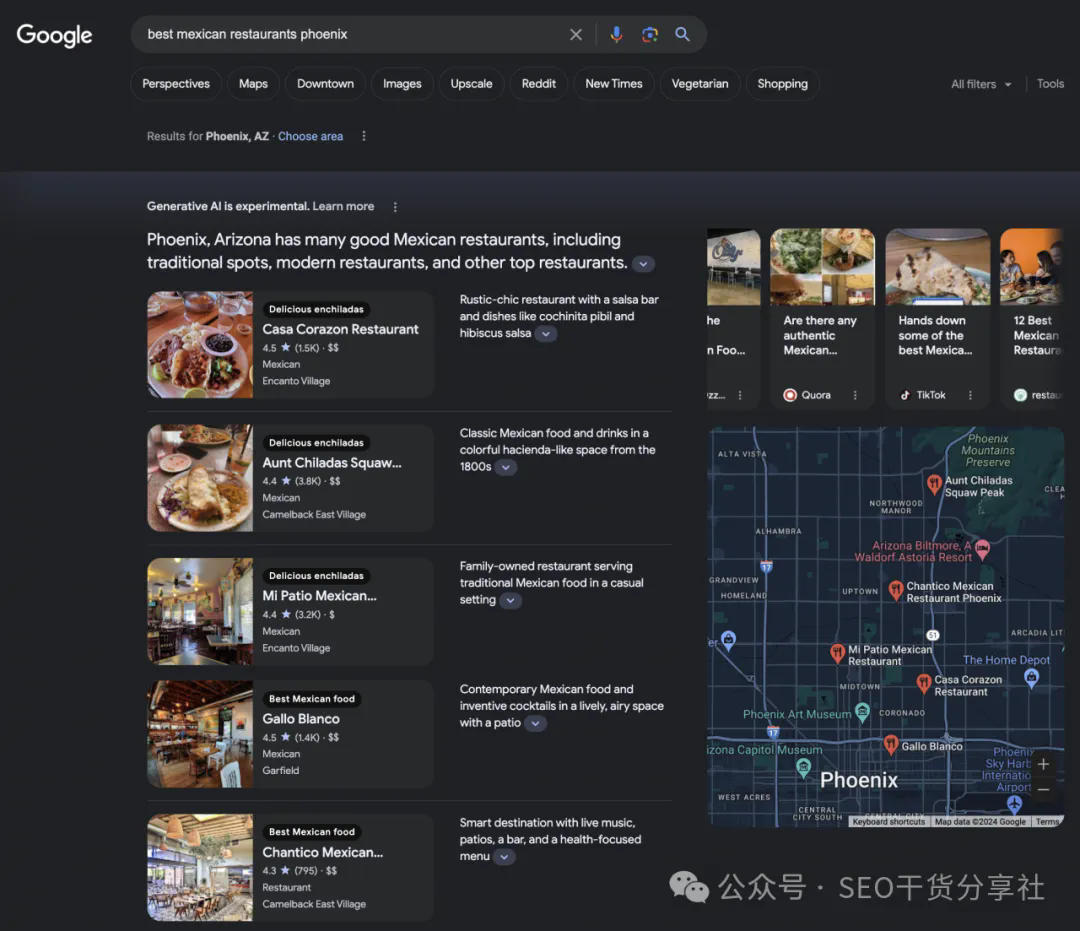Open the Mi Patio interior photo
This screenshot has width=1080, height=931.
click(x=200, y=611)
